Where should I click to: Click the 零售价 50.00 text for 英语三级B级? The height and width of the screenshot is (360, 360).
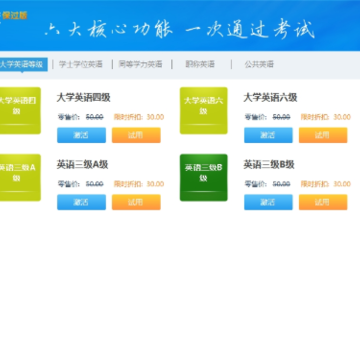coord(268,184)
